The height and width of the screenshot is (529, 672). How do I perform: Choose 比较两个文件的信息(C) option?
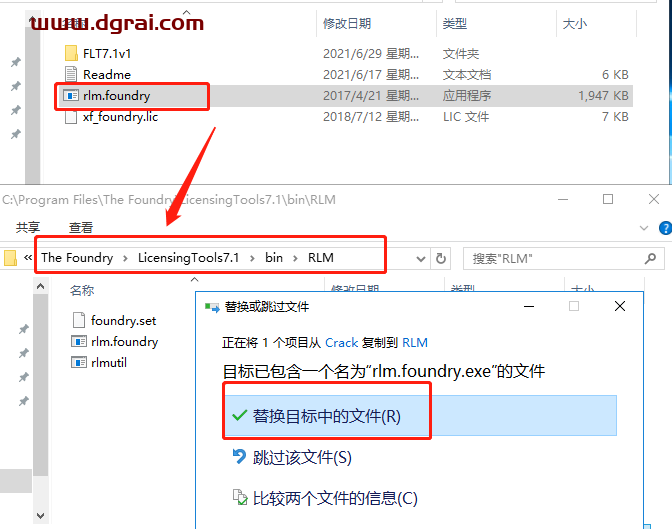[x=335, y=498]
